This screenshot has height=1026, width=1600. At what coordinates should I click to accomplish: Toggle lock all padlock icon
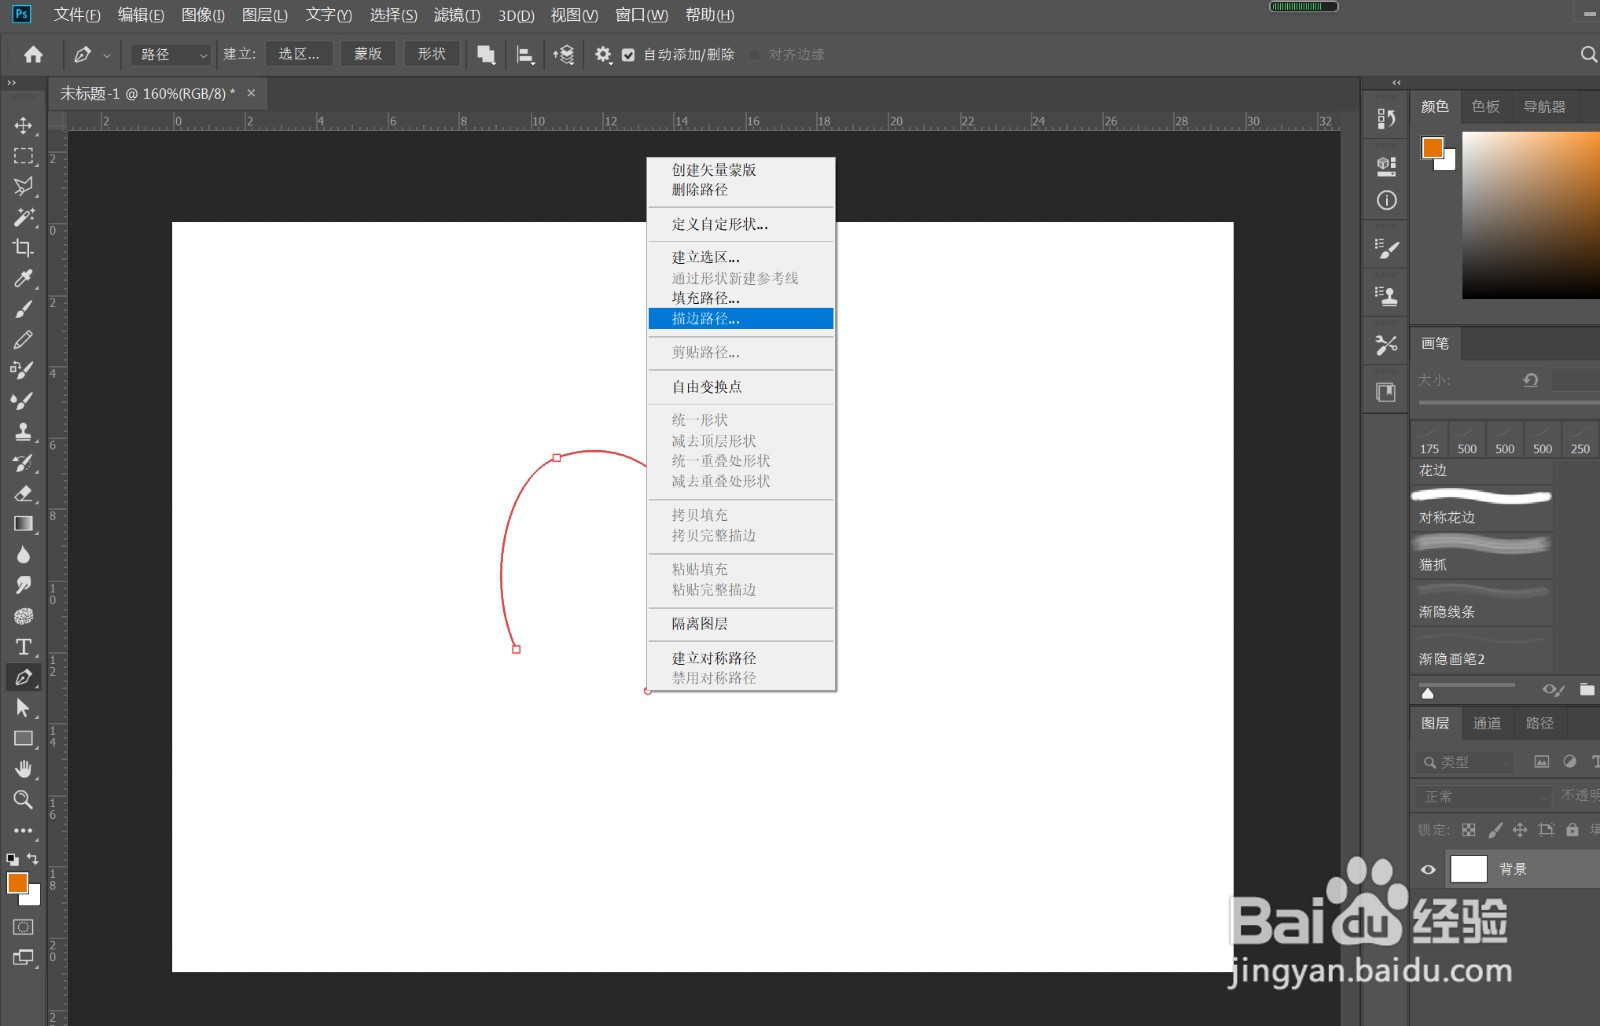click(x=1572, y=830)
